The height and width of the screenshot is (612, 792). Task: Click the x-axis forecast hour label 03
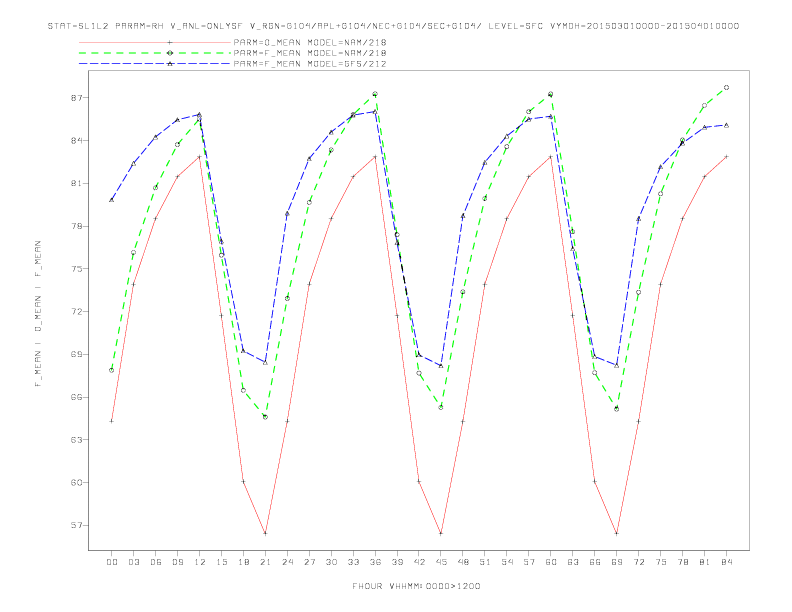pos(133,562)
